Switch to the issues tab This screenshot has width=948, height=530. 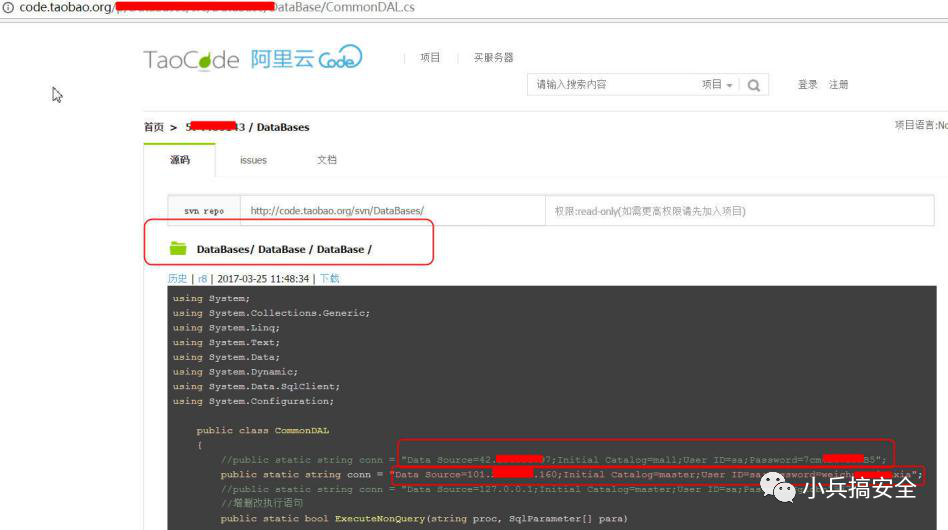tap(253, 160)
